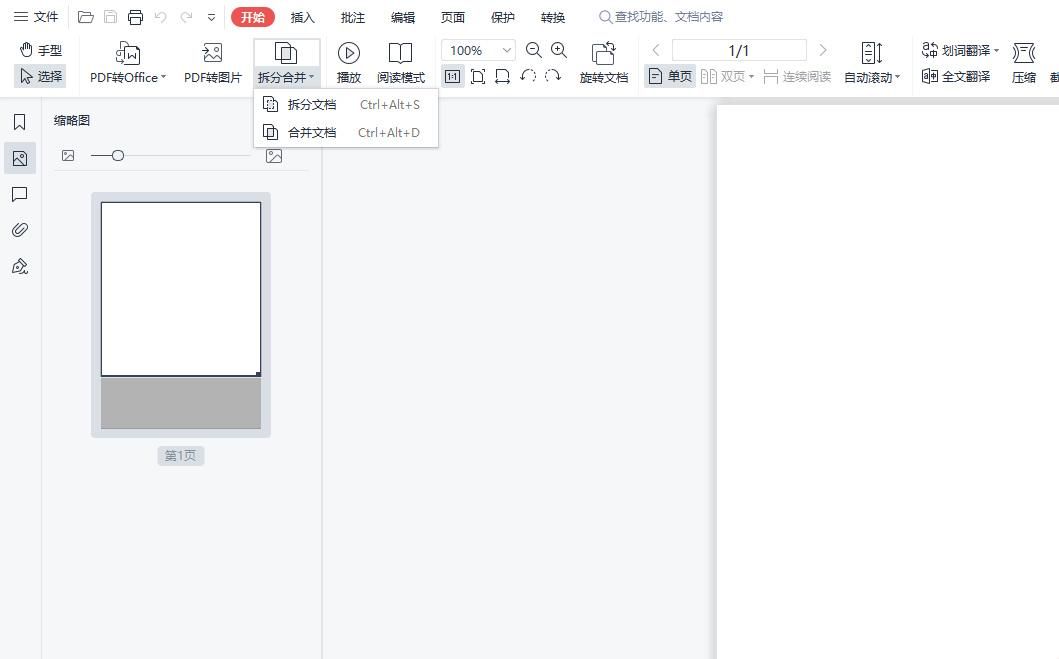This screenshot has width=1059, height=659.
Task: Set actual size 1:1 view
Action: pos(453,76)
